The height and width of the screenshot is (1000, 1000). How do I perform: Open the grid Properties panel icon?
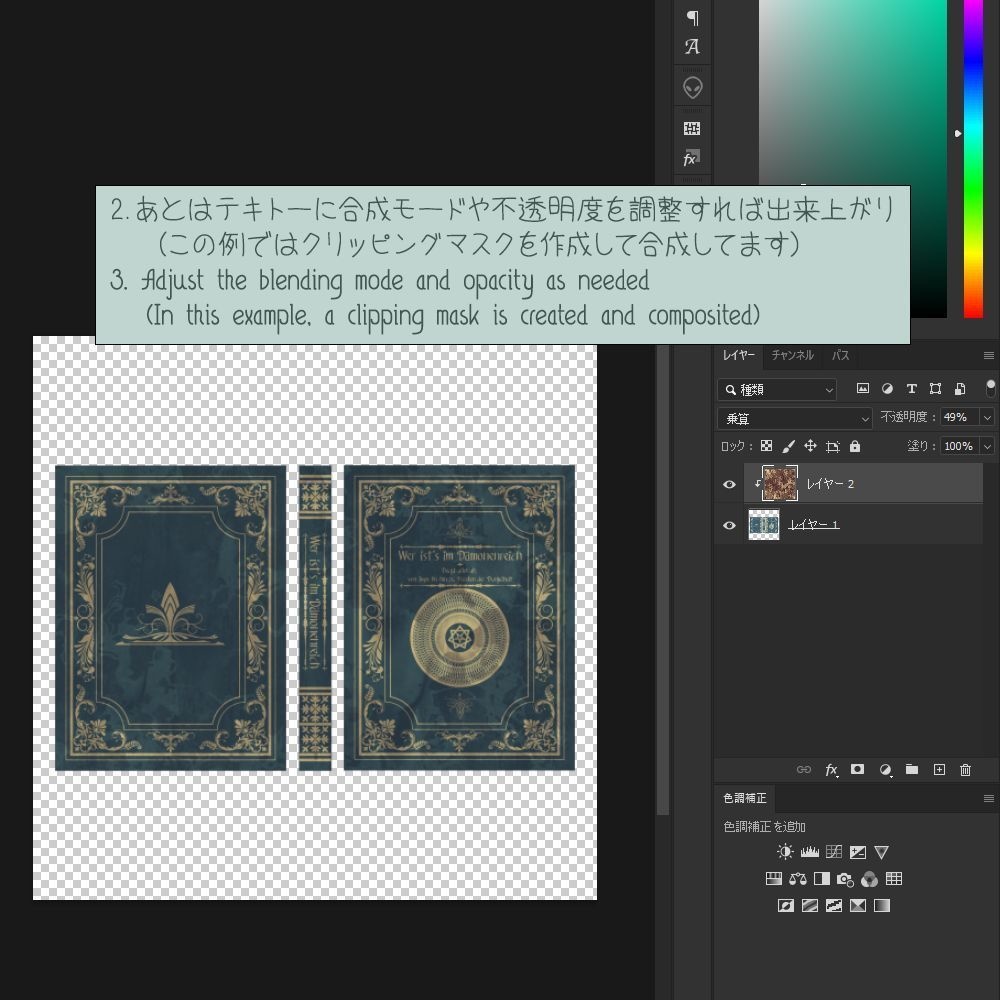pos(693,129)
